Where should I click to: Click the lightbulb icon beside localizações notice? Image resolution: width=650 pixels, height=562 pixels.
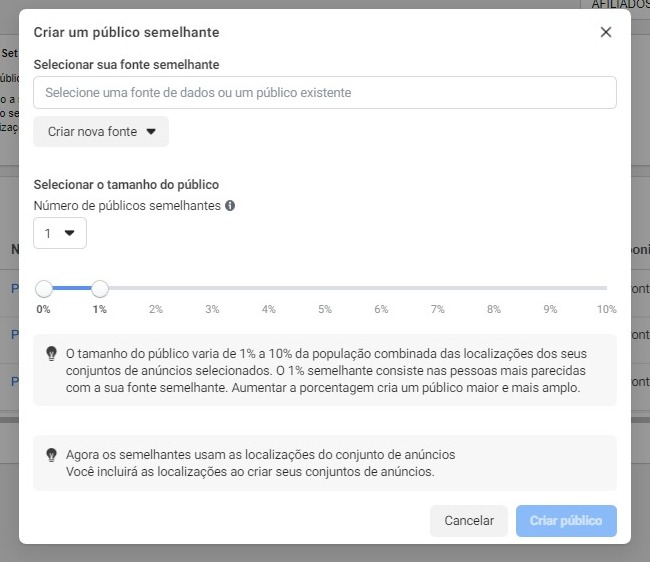[51, 455]
